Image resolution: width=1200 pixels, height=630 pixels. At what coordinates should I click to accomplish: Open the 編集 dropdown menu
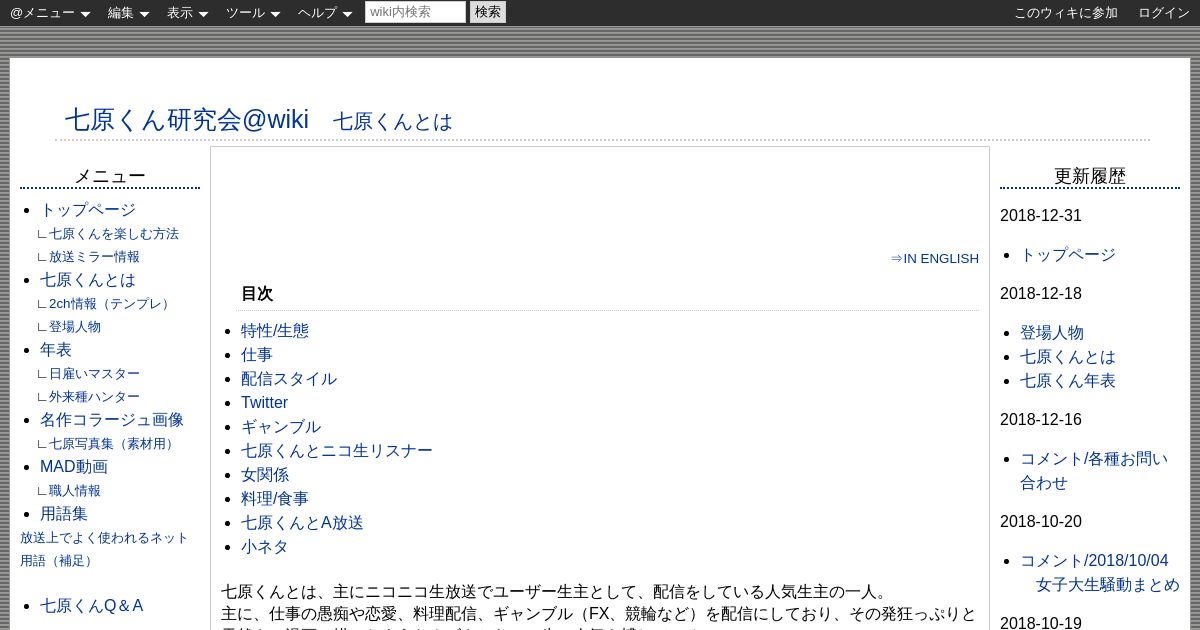[128, 13]
